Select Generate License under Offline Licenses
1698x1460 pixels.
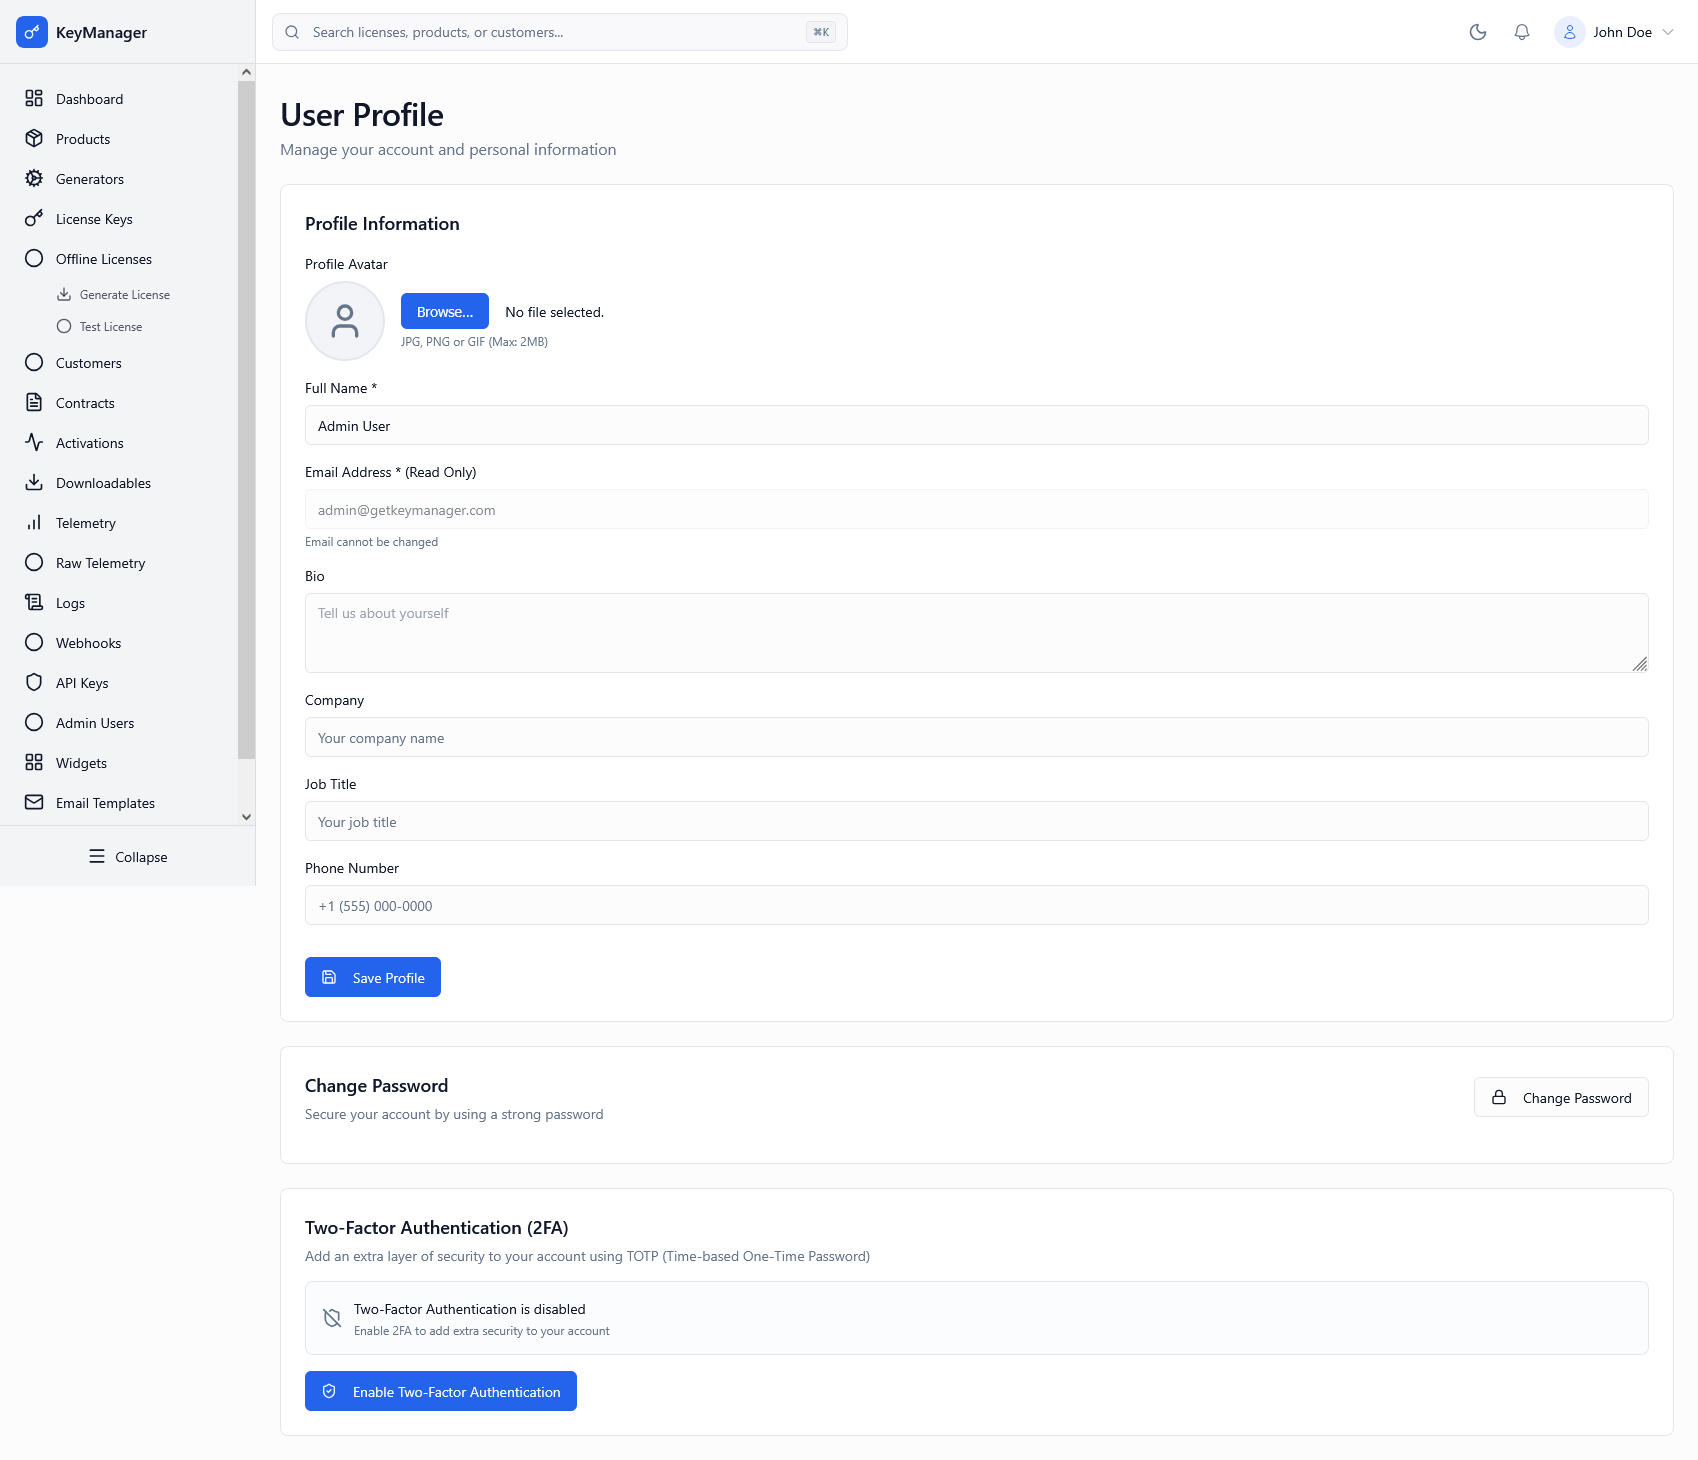click(126, 294)
